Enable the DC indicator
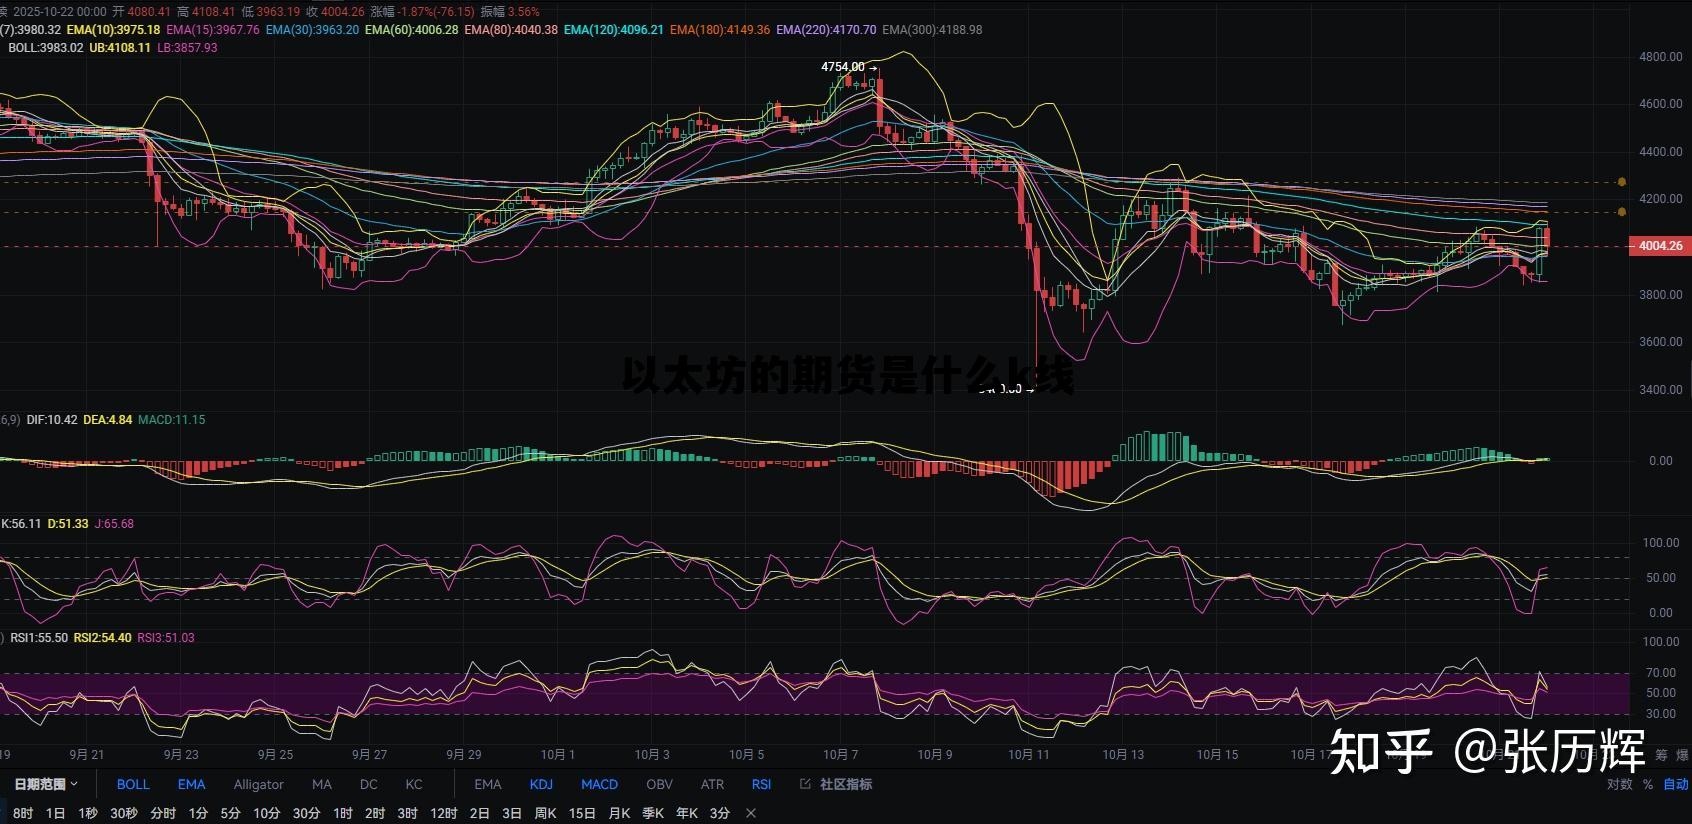The width and height of the screenshot is (1692, 824). pos(368,785)
